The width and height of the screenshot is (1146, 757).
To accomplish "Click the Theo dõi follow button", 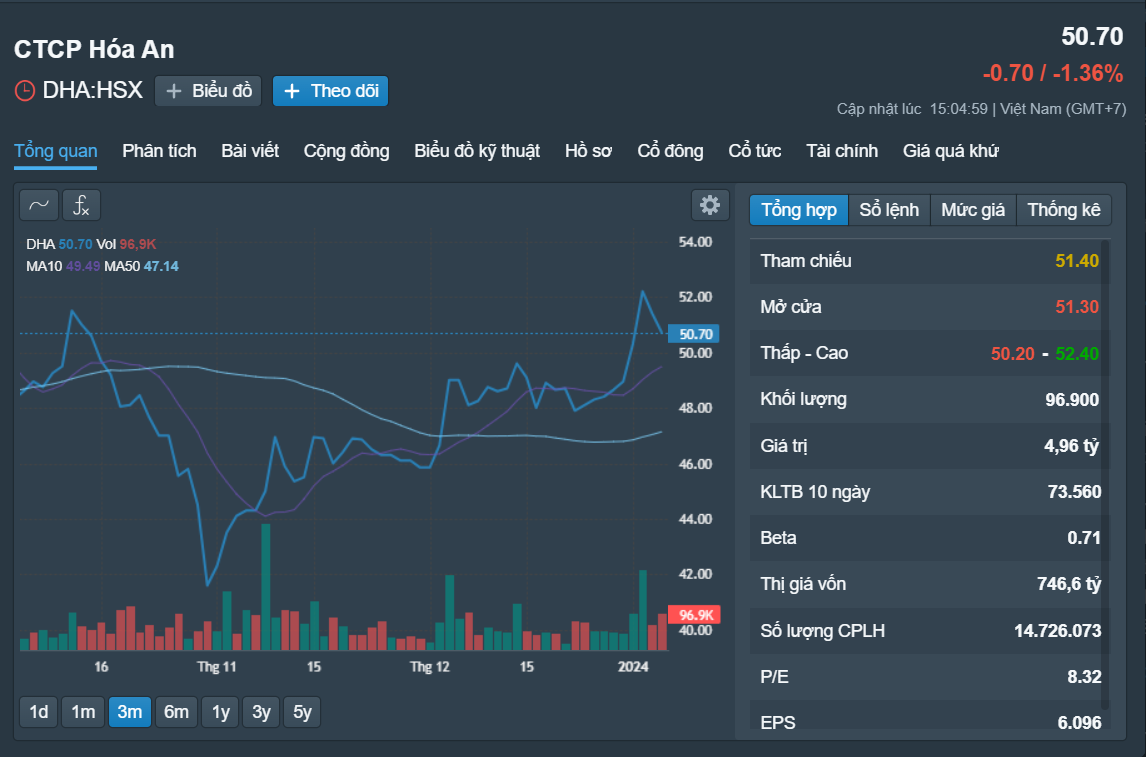I will pos(330,91).
